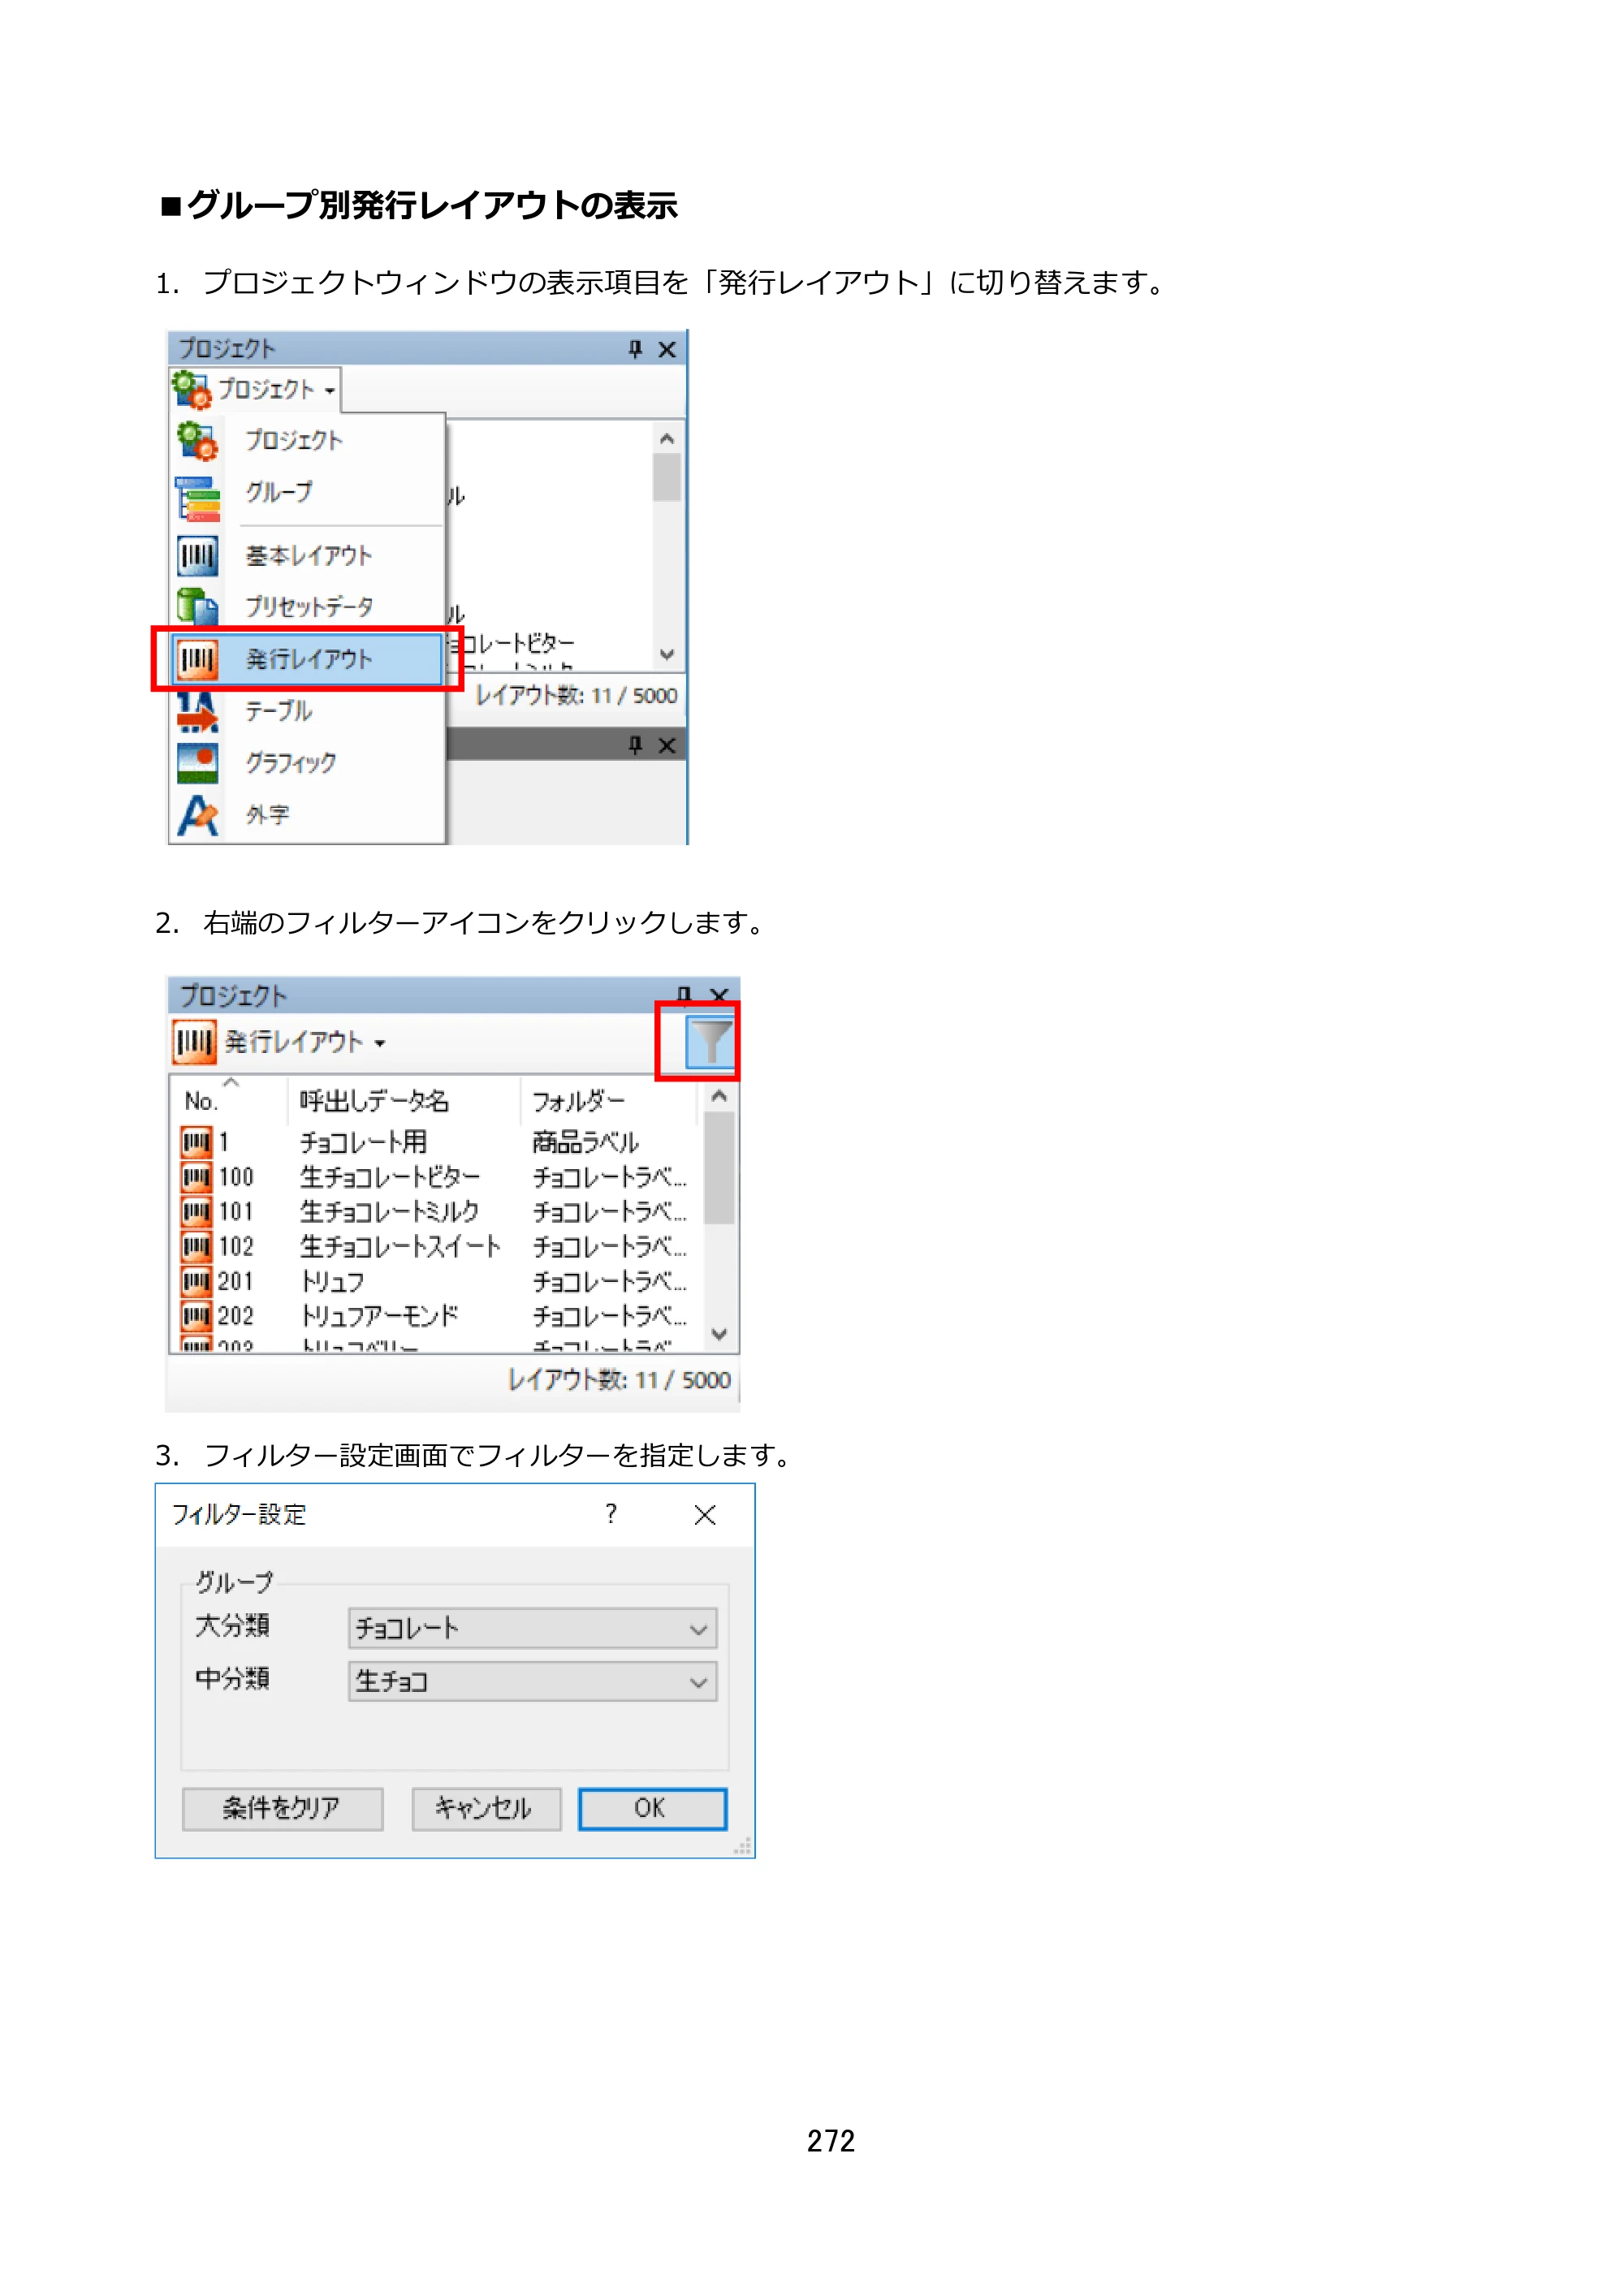Click the filter funnel icon
The height and width of the screenshot is (2296, 1624).
tap(710, 1042)
